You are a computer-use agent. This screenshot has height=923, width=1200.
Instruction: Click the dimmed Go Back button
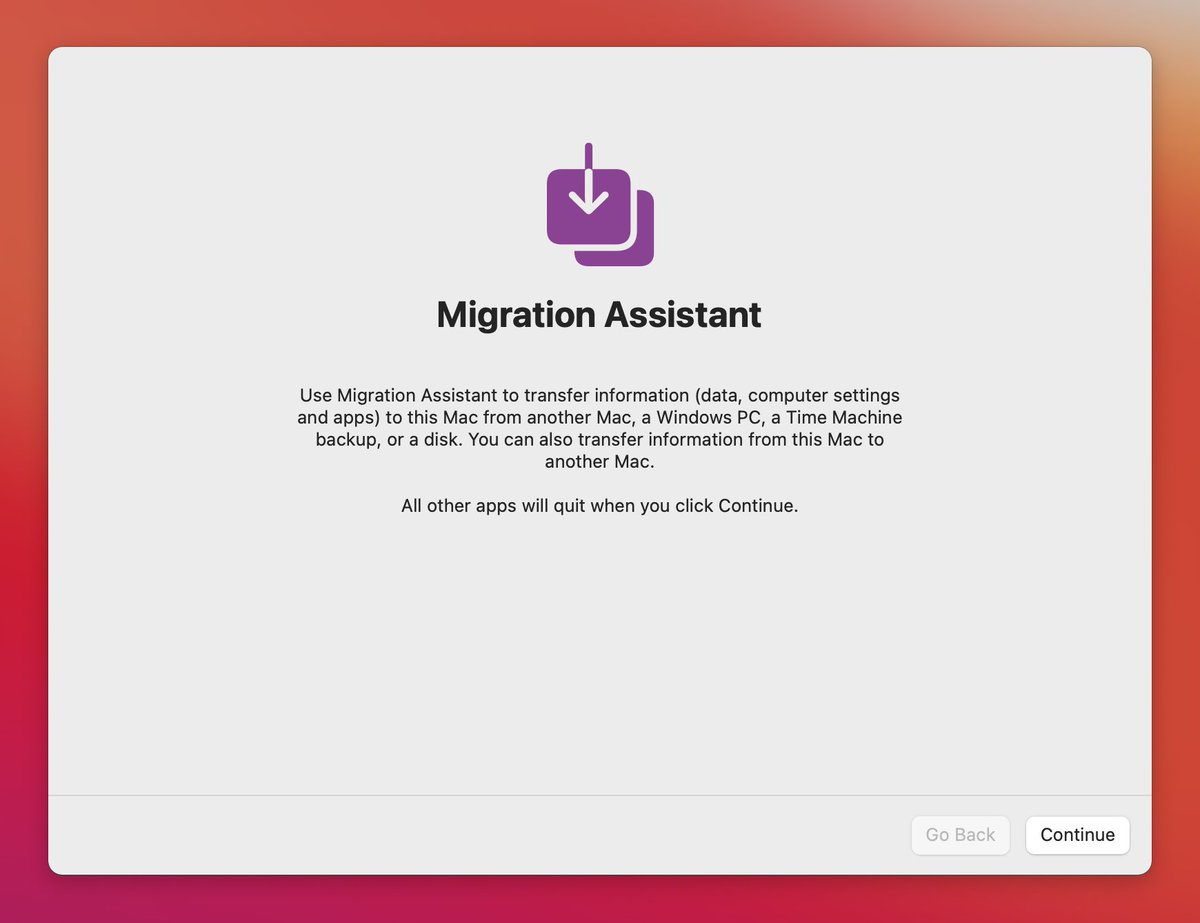[x=960, y=835]
